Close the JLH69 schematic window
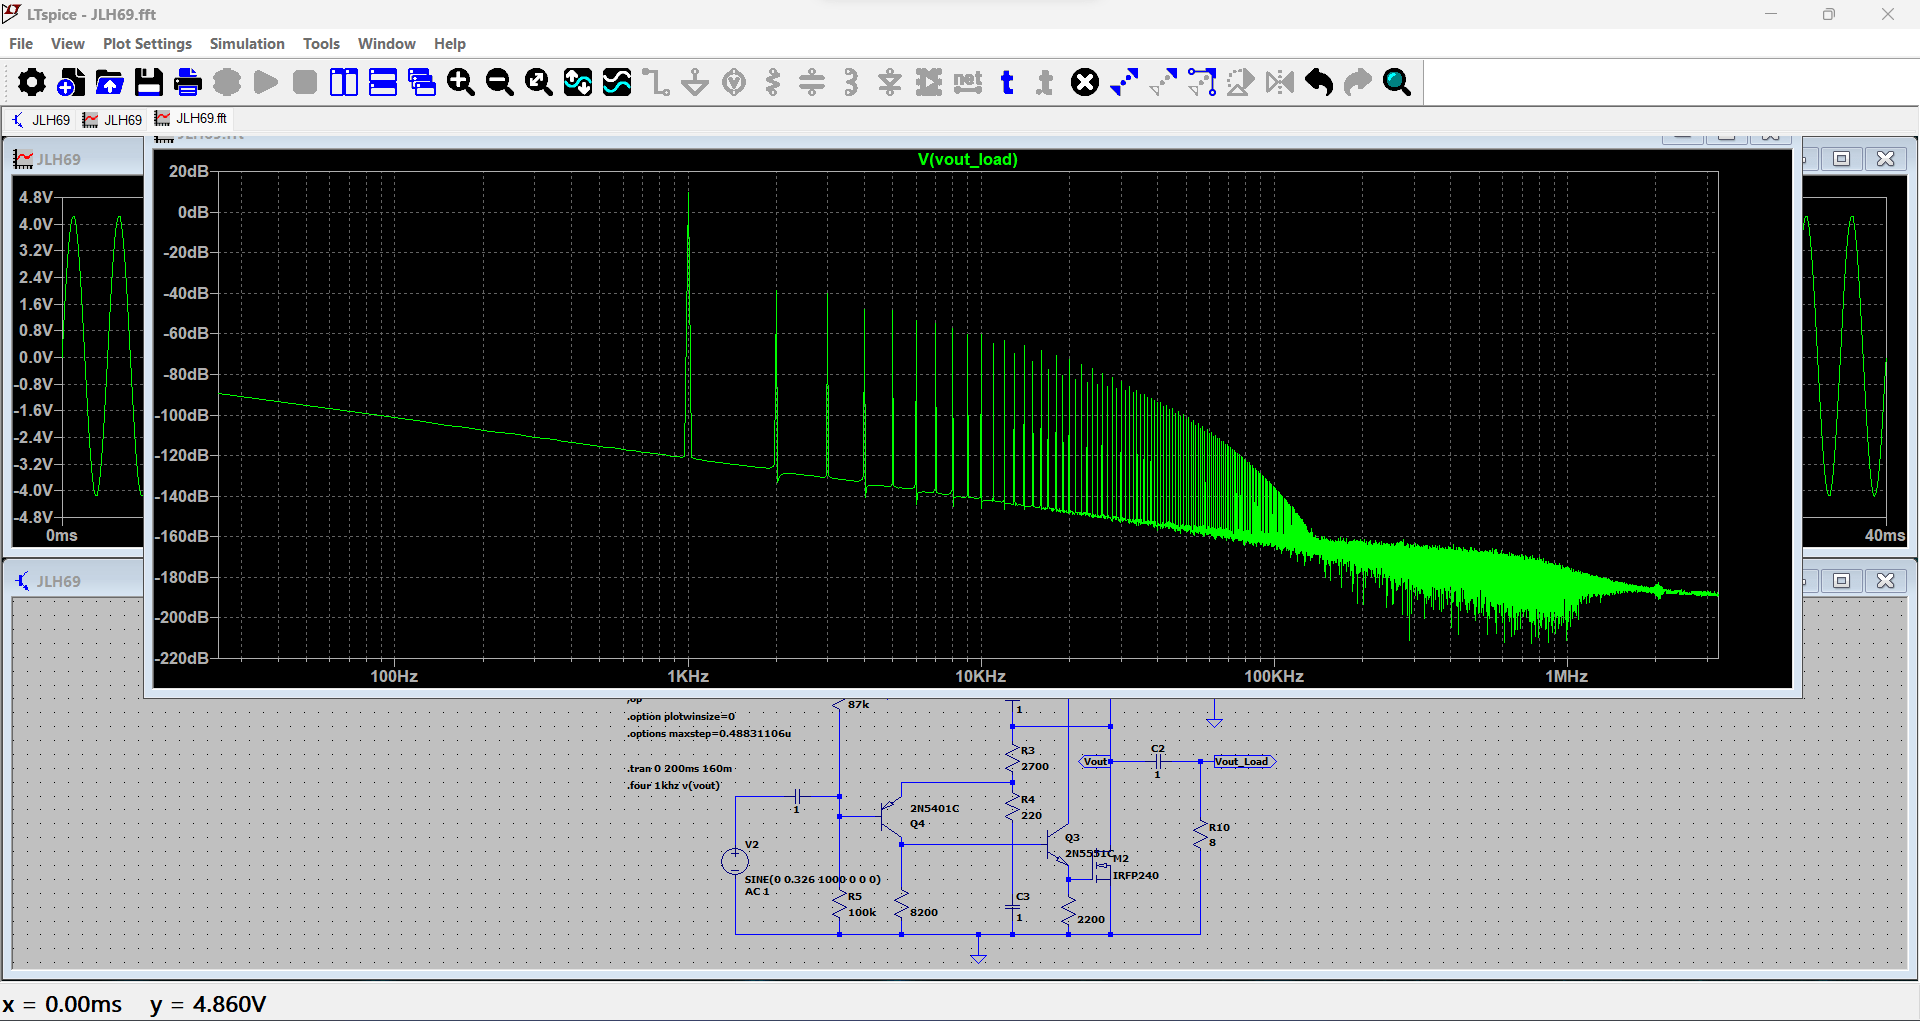The height and width of the screenshot is (1021, 1920). [x=1885, y=581]
